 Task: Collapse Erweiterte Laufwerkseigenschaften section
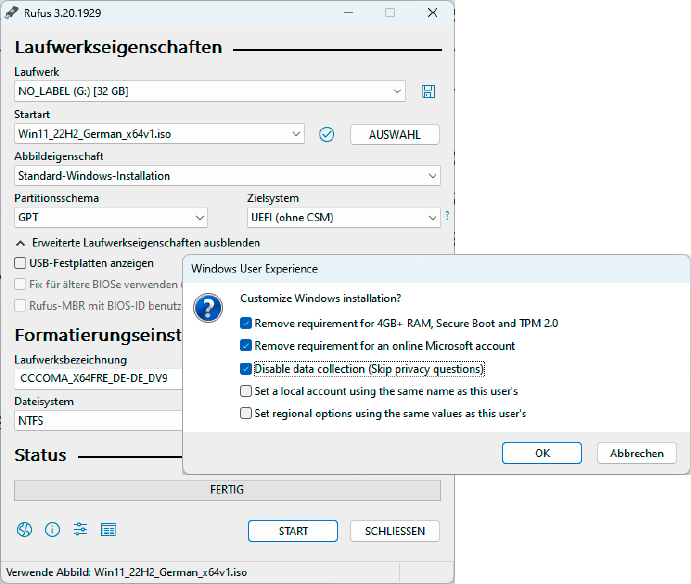pyautogui.click(x=137, y=243)
